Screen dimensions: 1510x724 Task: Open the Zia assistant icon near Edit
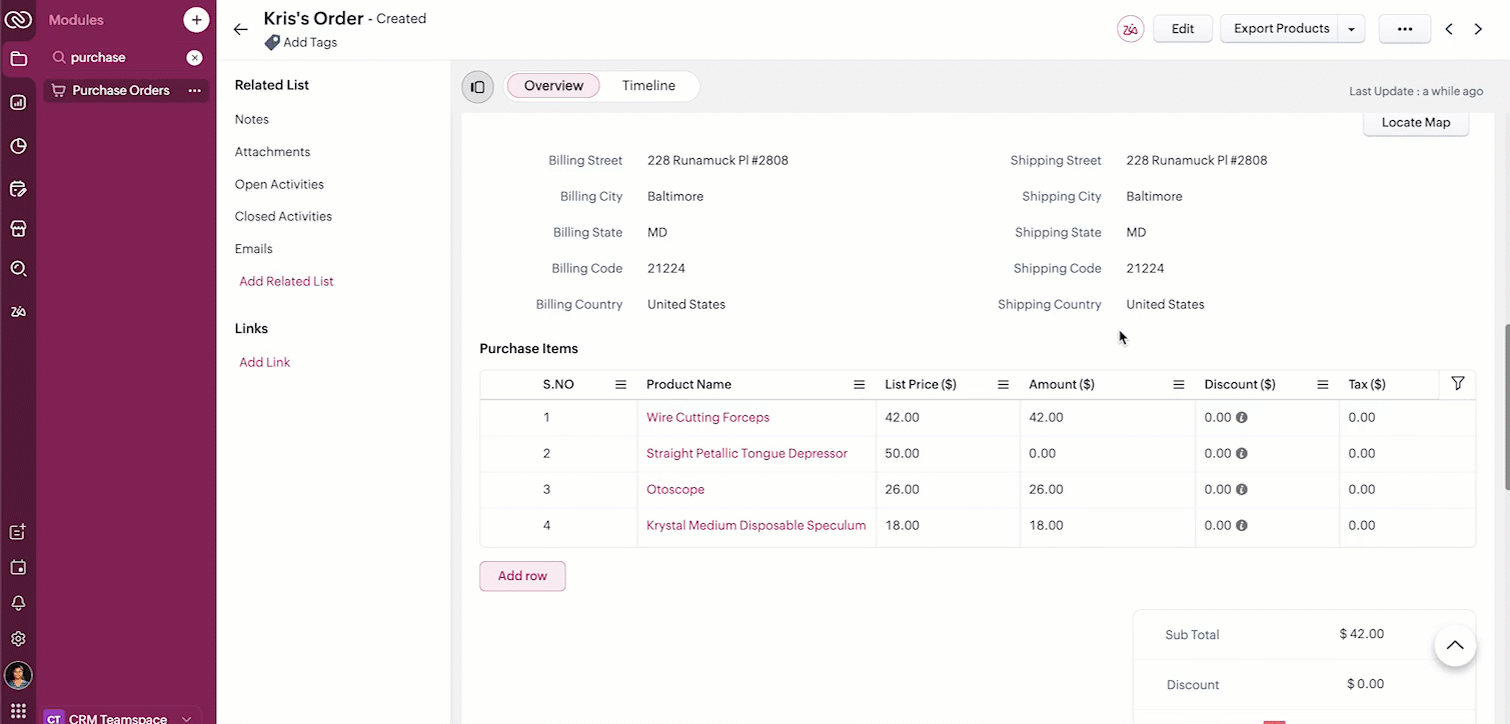[x=1130, y=29]
